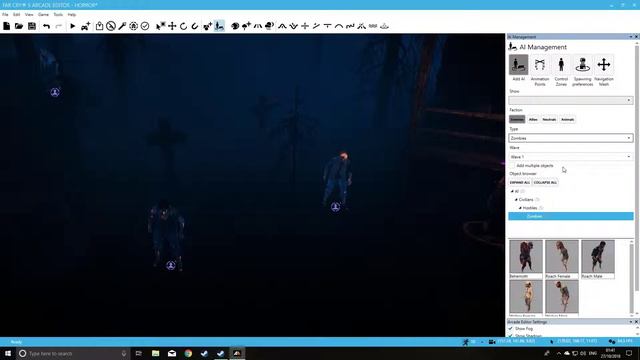Click the AI marker on the standing zombie
The image size is (640, 360).
click(x=335, y=207)
